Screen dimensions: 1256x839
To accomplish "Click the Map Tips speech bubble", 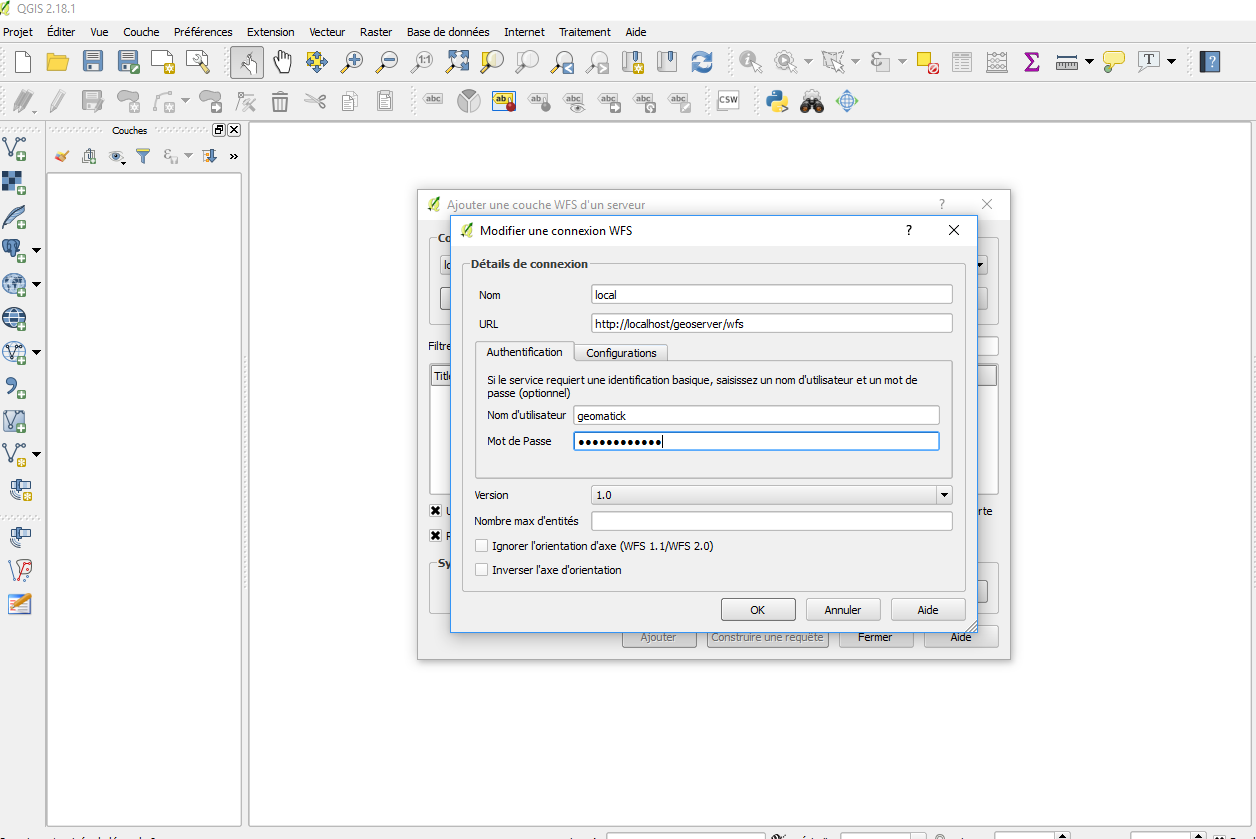I will click(1114, 62).
